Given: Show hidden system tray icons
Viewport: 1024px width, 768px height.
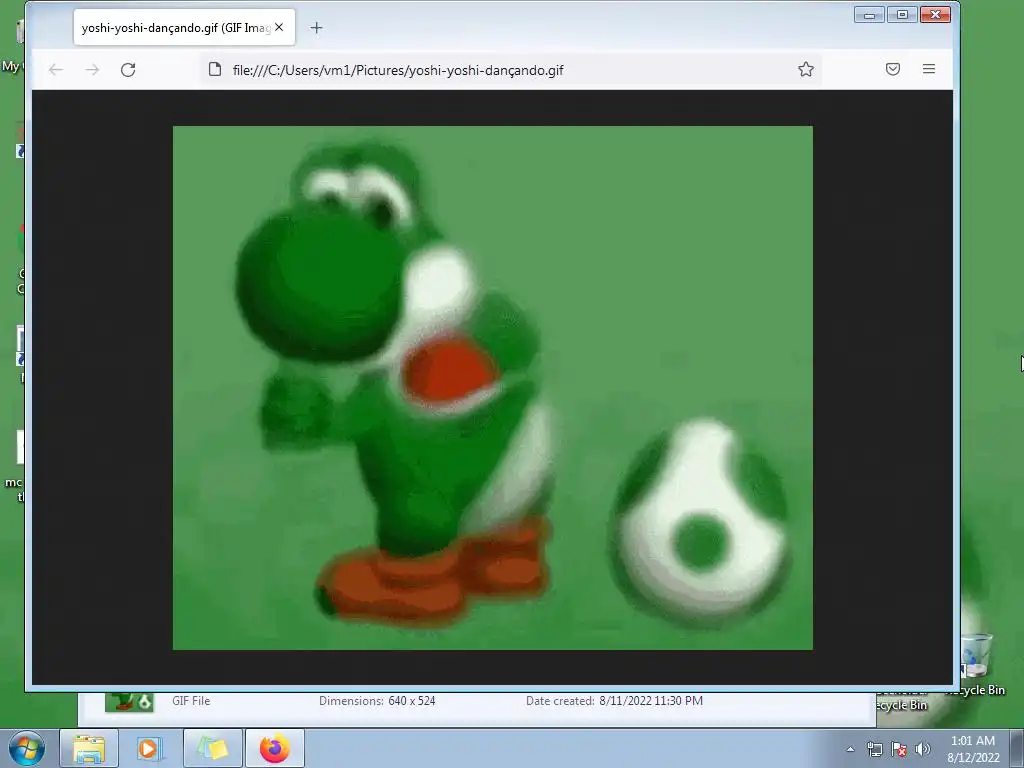Looking at the screenshot, I should (x=850, y=749).
